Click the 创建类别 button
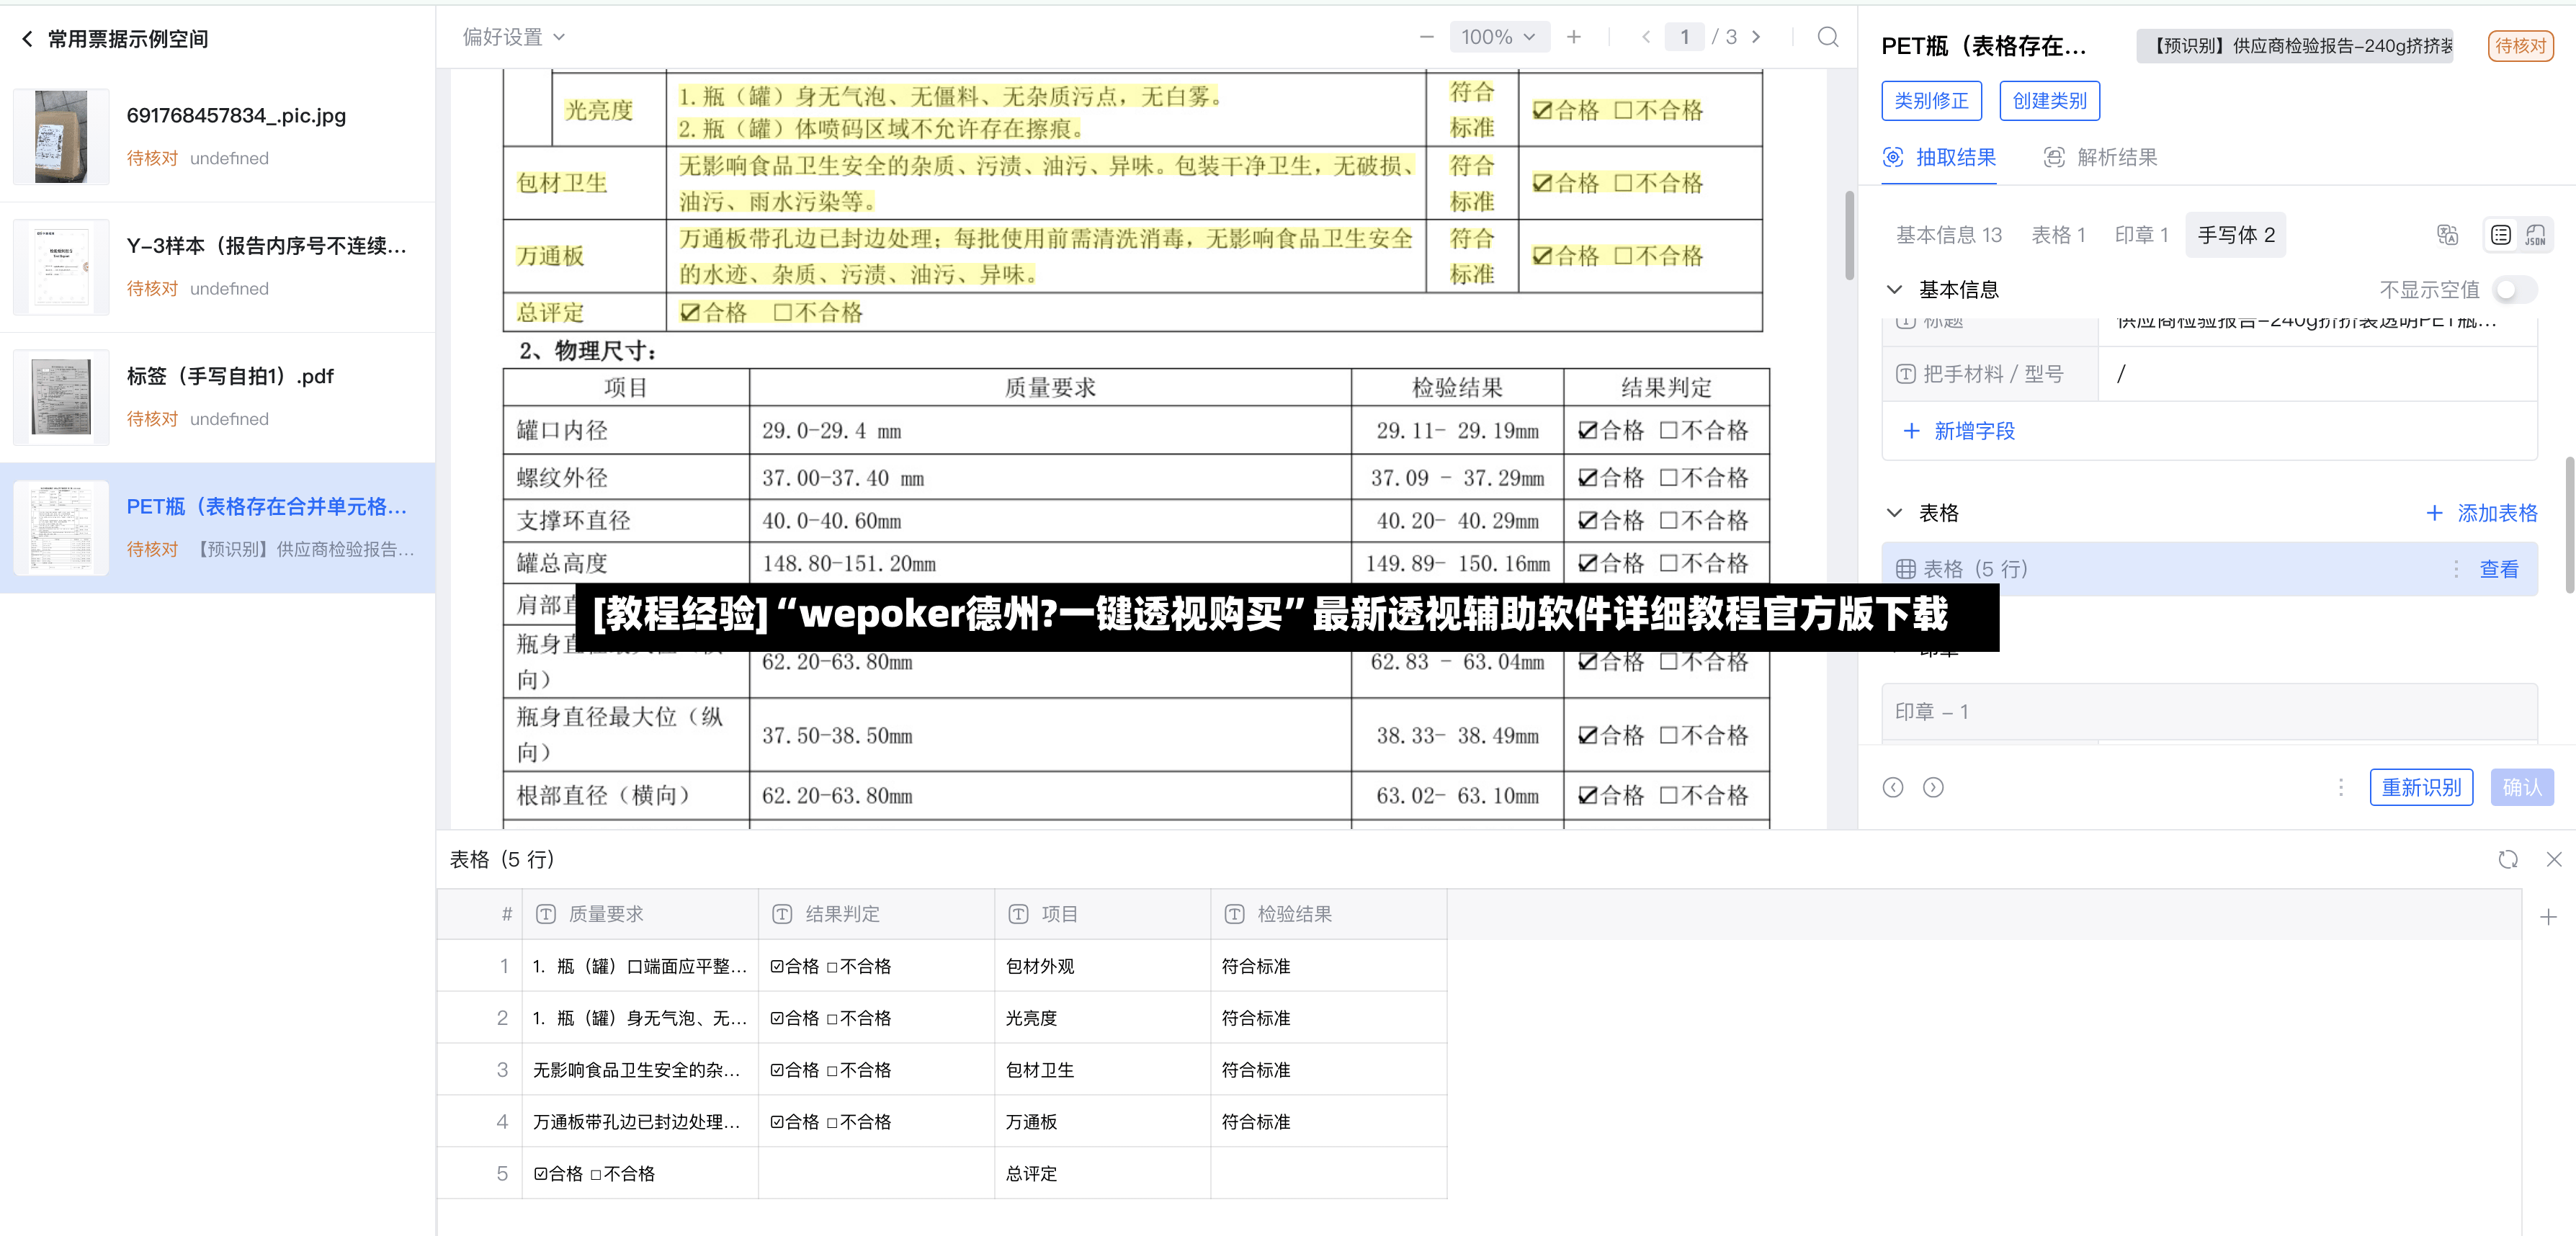 point(2049,101)
